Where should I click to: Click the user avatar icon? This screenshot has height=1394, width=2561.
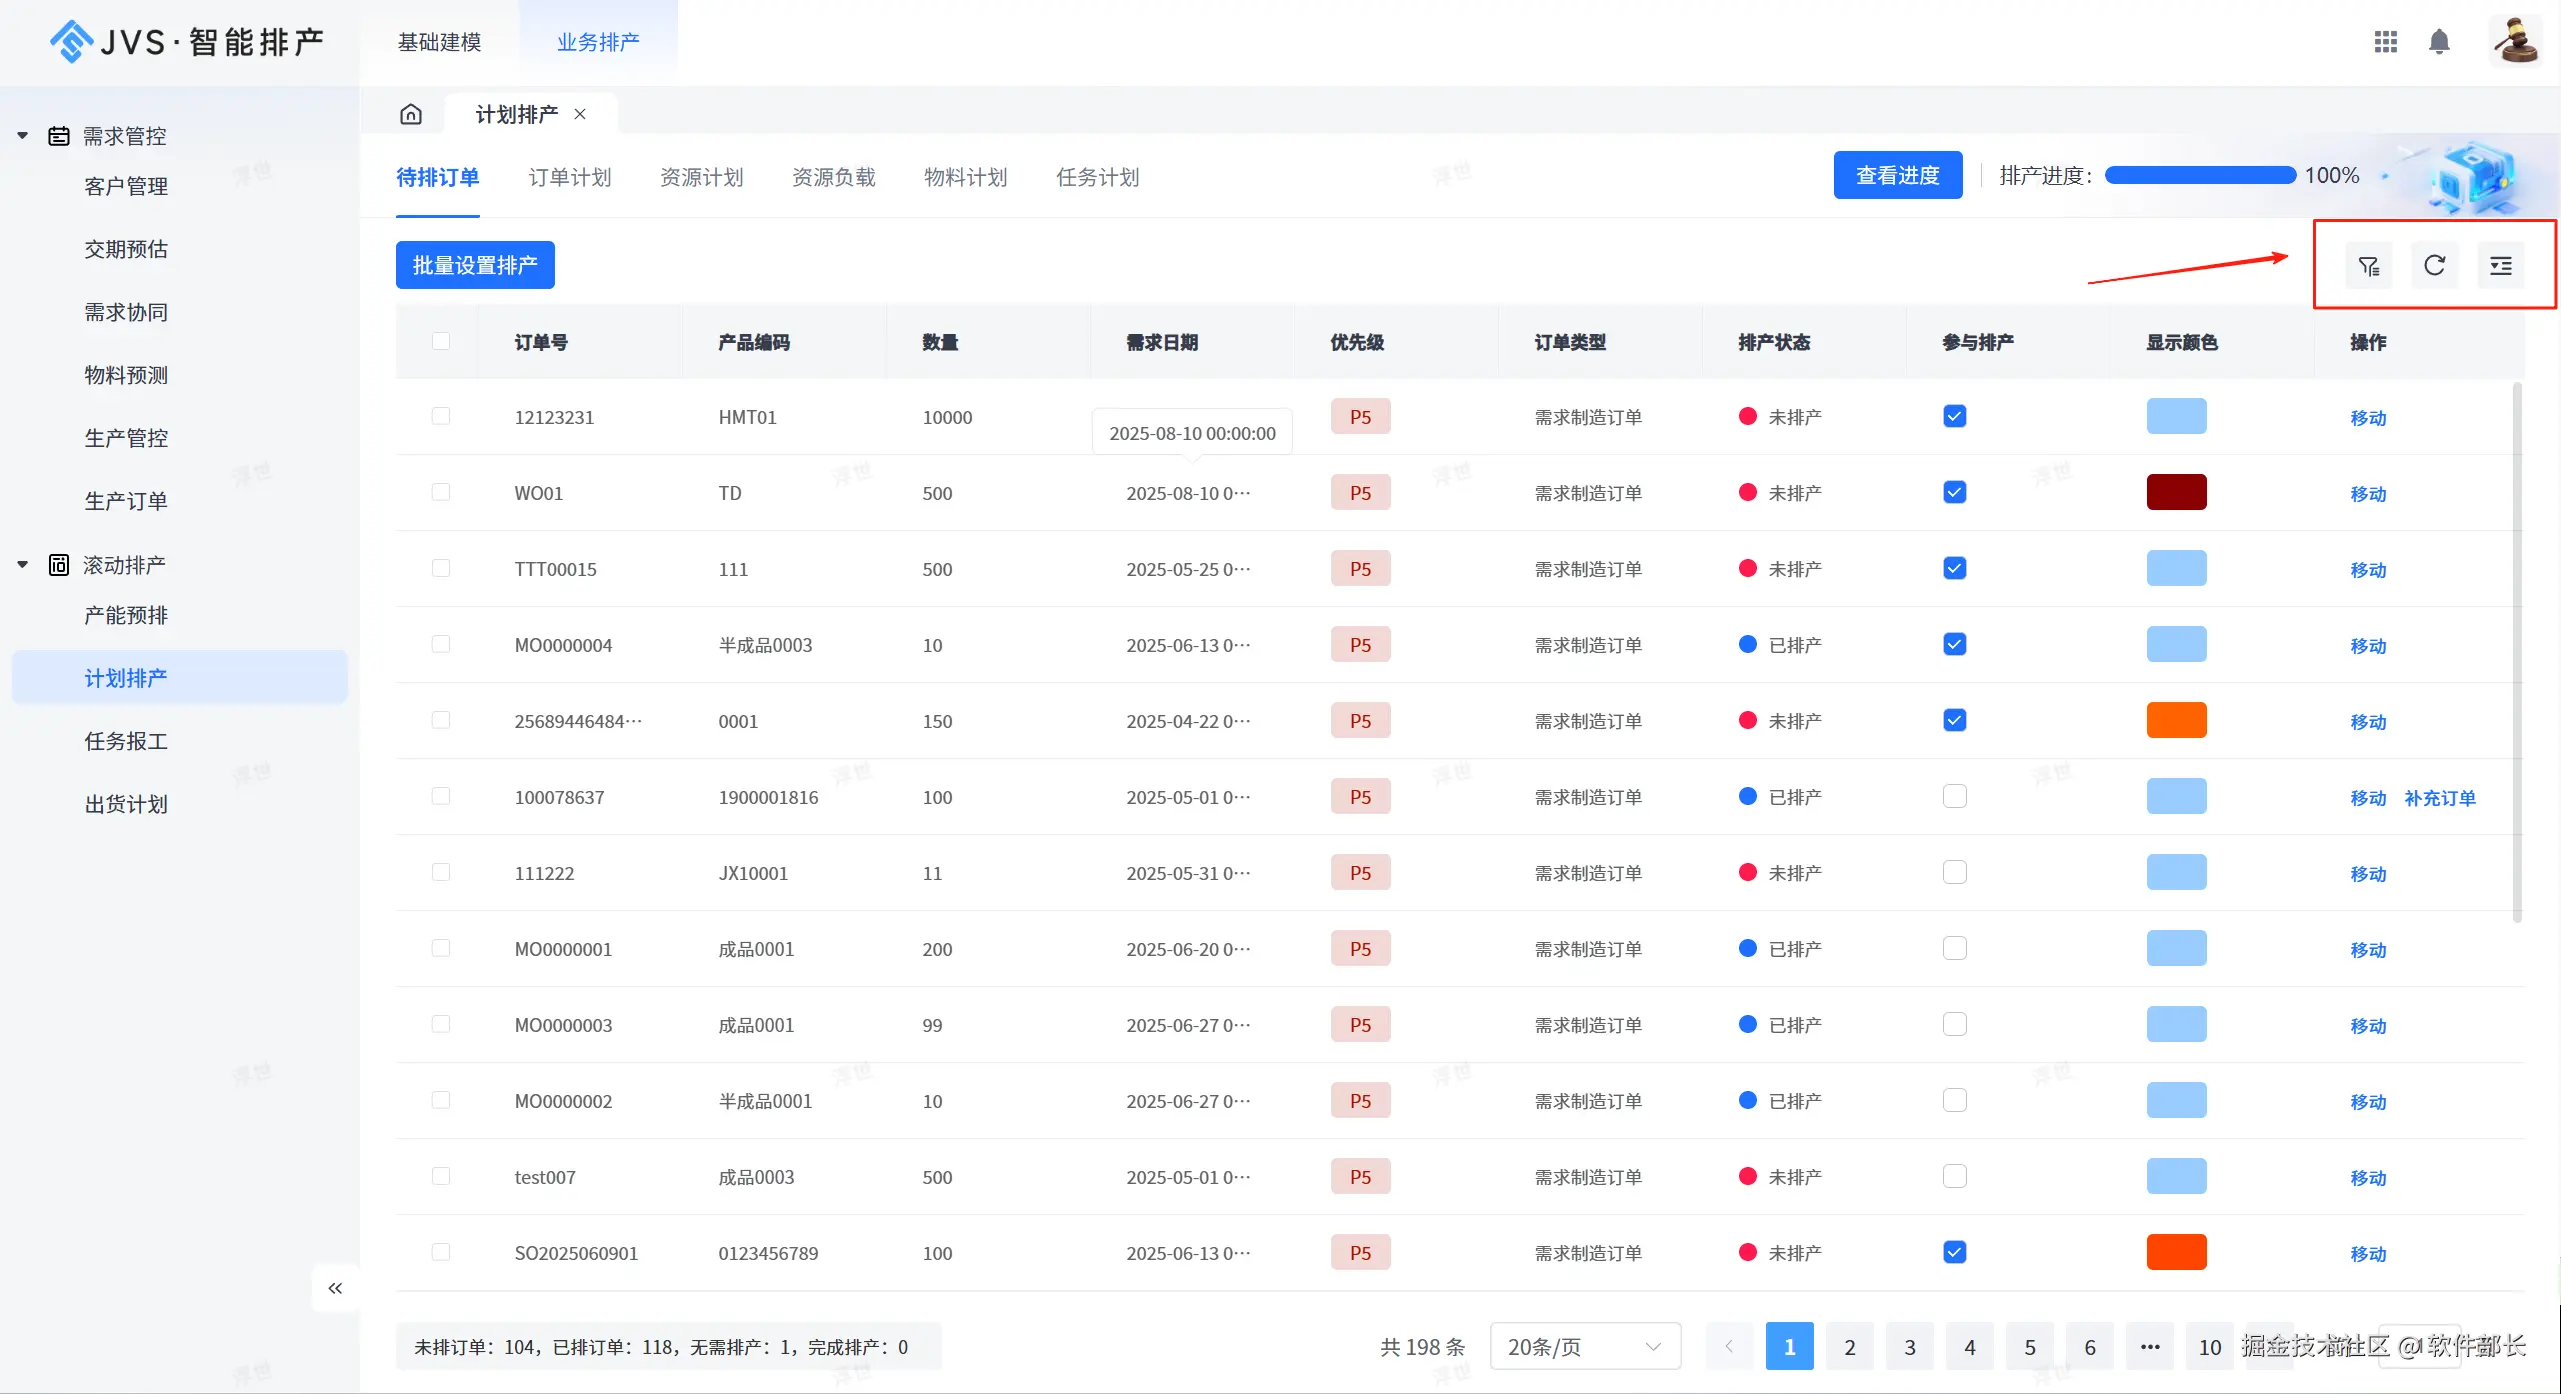click(2515, 42)
